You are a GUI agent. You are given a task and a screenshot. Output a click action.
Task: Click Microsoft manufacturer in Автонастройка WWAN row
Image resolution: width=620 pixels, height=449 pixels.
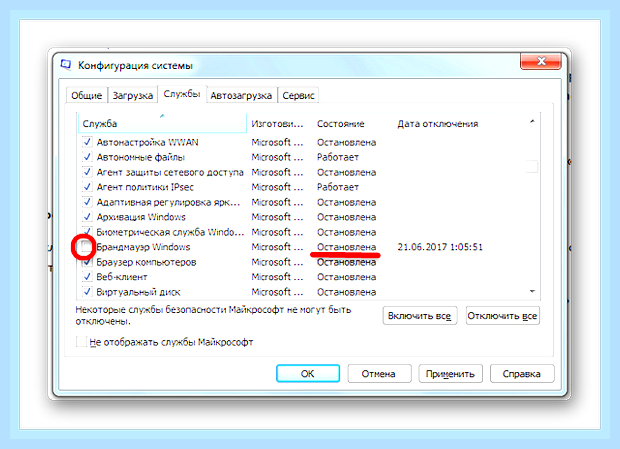pyautogui.click(x=277, y=142)
